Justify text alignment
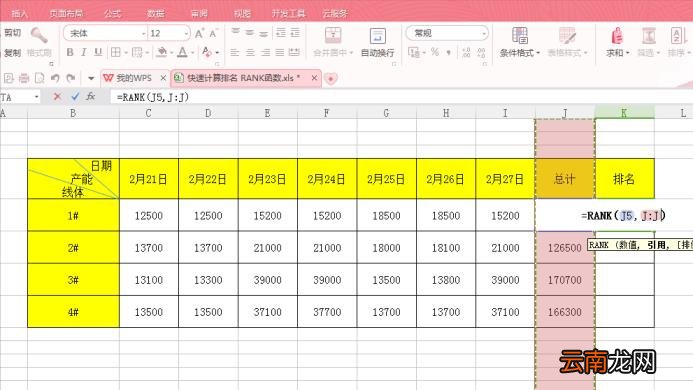This screenshot has height=390, width=693. pos(280,53)
